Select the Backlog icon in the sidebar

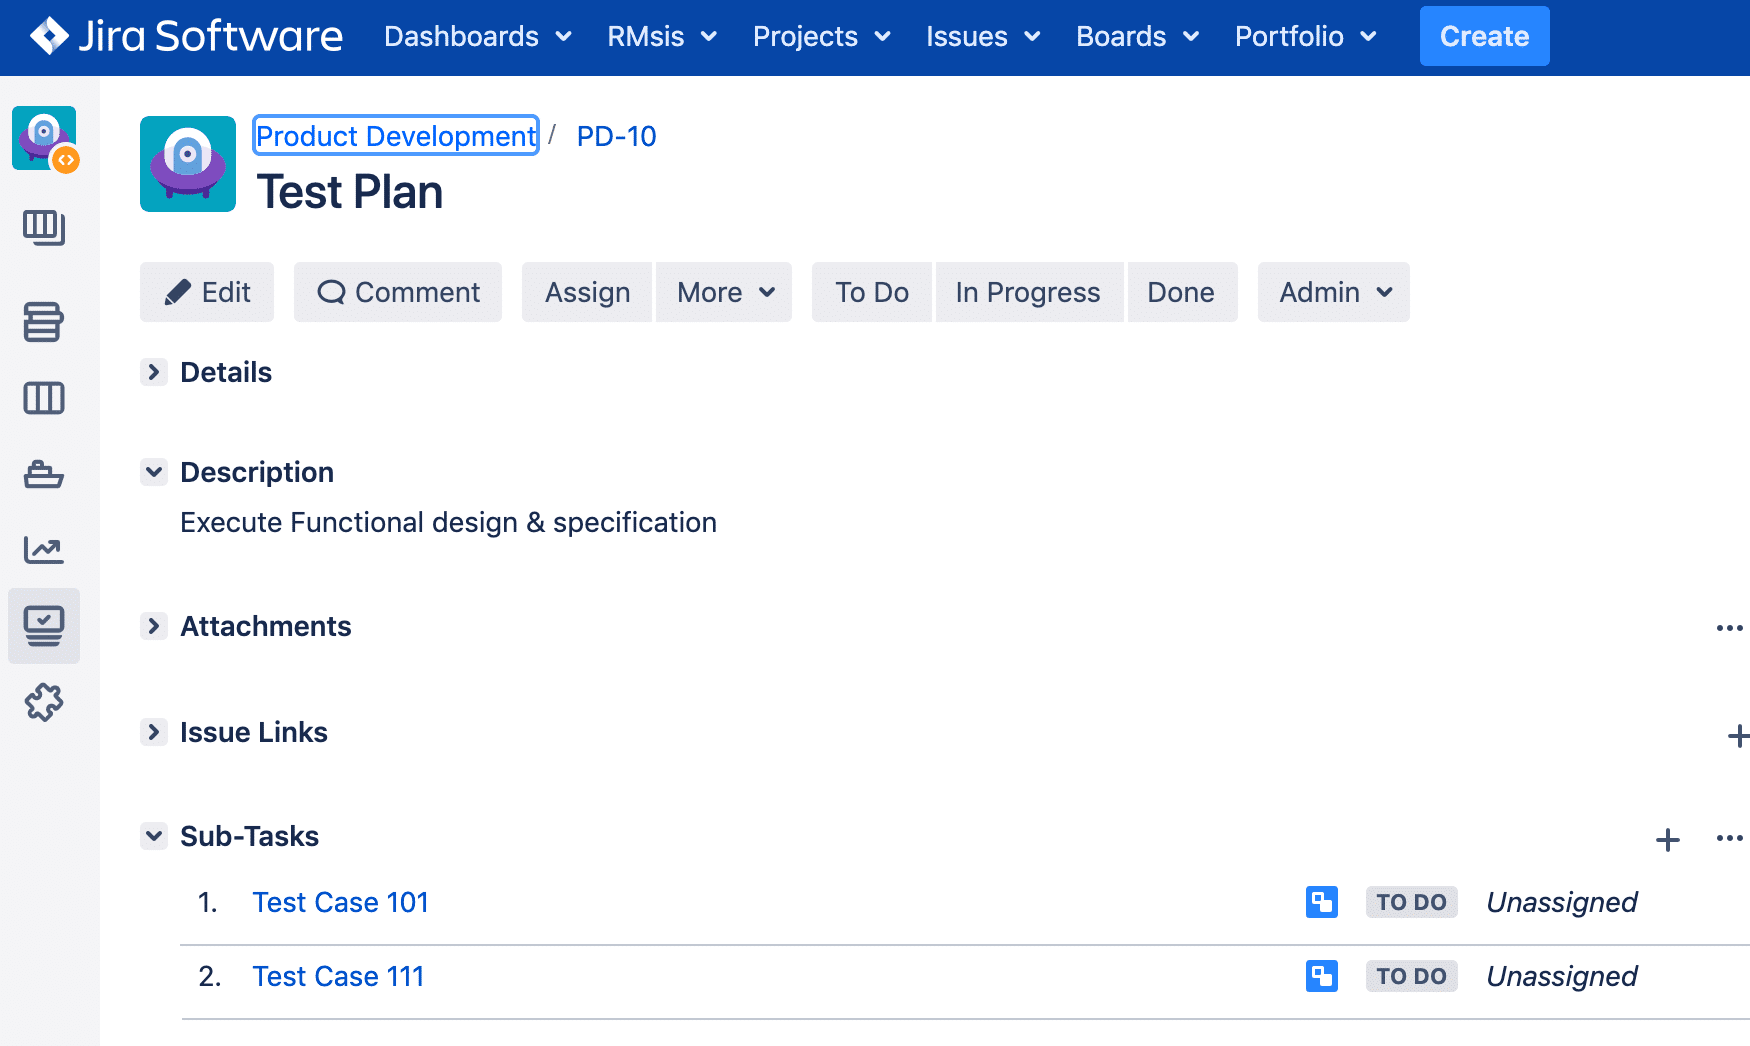(44, 322)
